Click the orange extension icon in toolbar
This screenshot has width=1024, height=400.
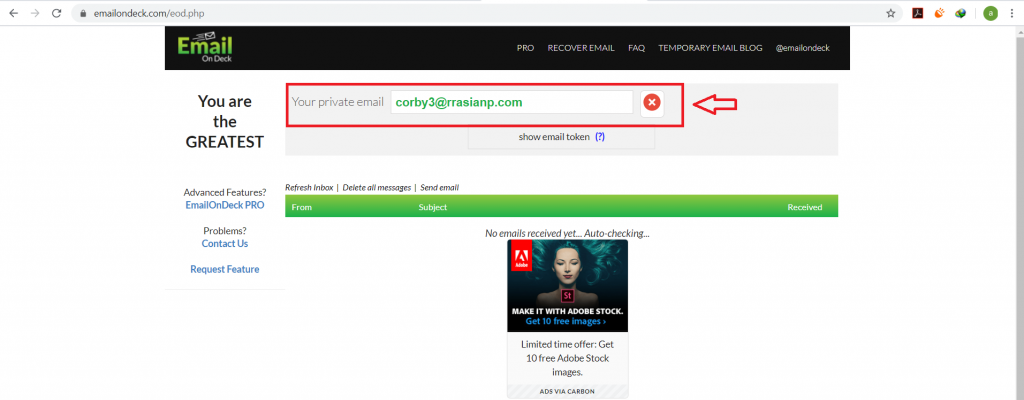939,13
